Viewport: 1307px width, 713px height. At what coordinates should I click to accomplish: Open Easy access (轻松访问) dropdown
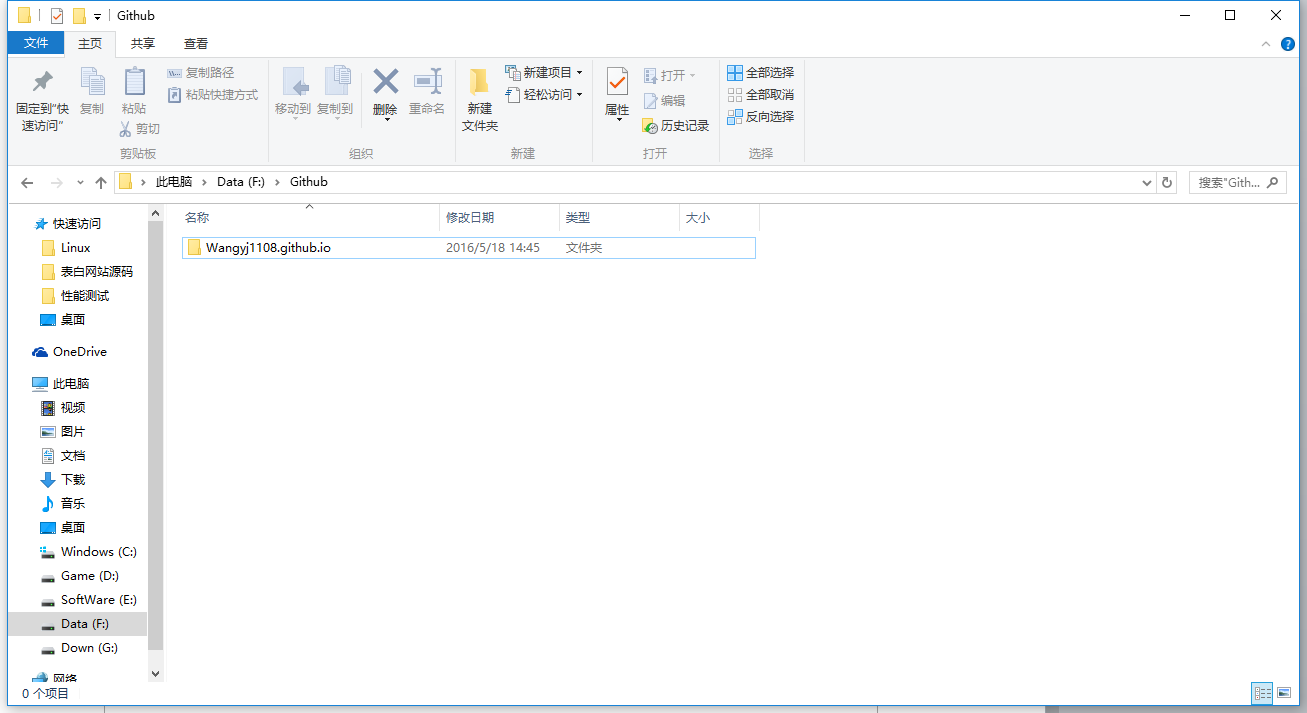point(544,95)
